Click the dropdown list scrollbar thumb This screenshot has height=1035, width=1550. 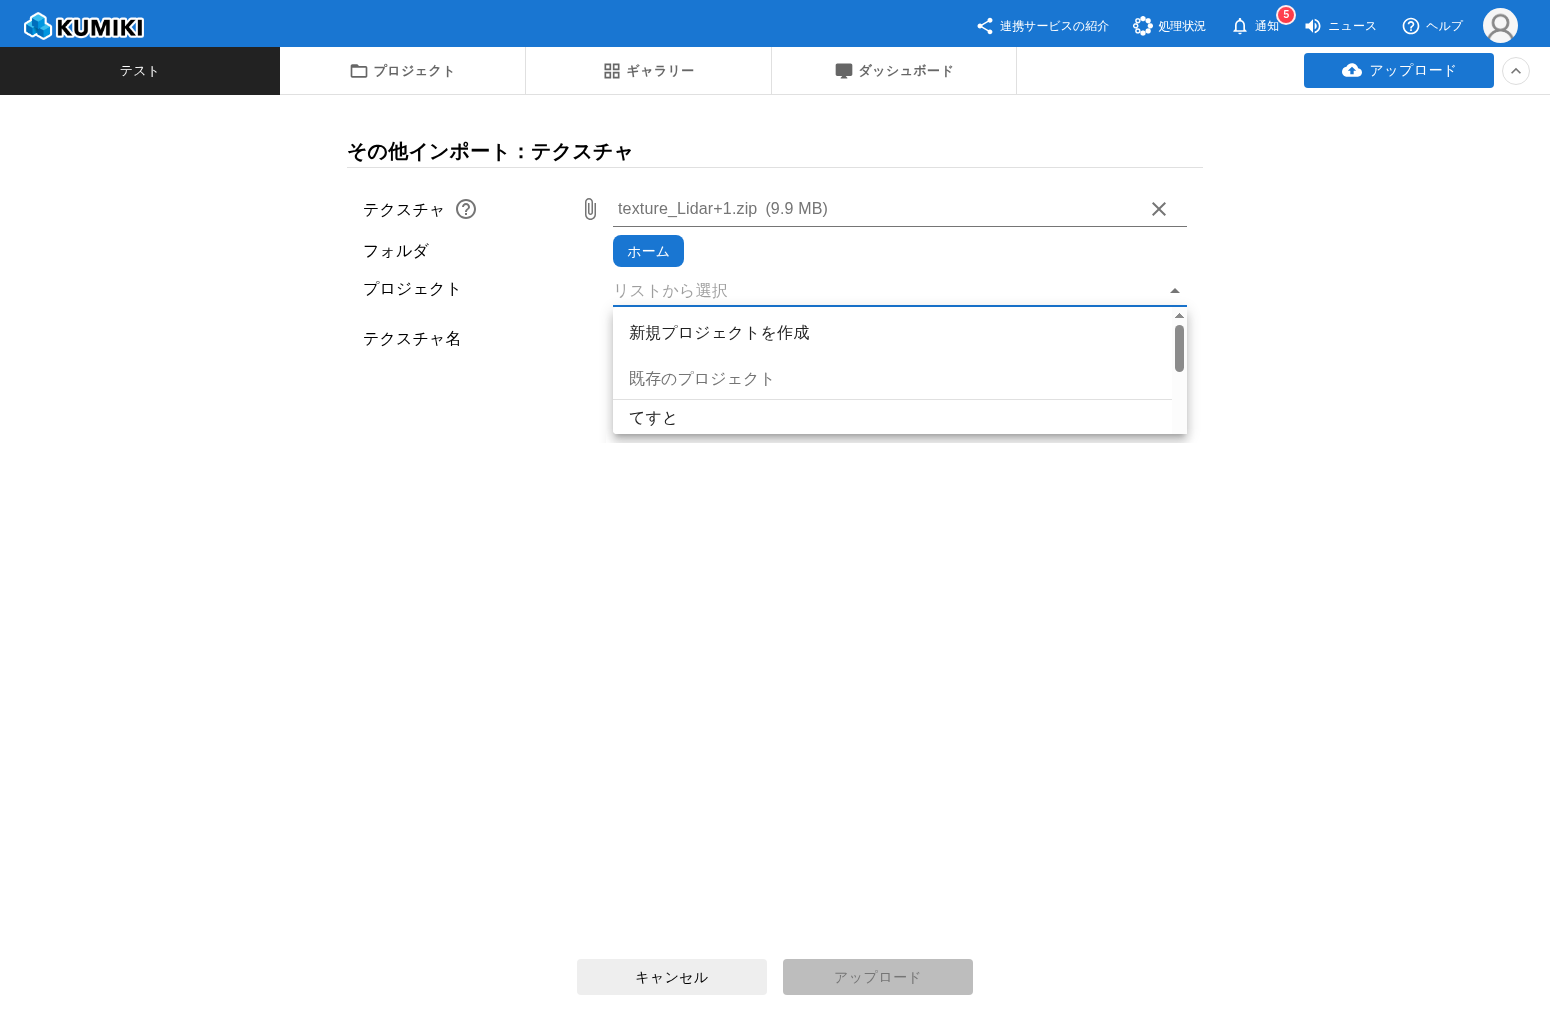tap(1179, 348)
